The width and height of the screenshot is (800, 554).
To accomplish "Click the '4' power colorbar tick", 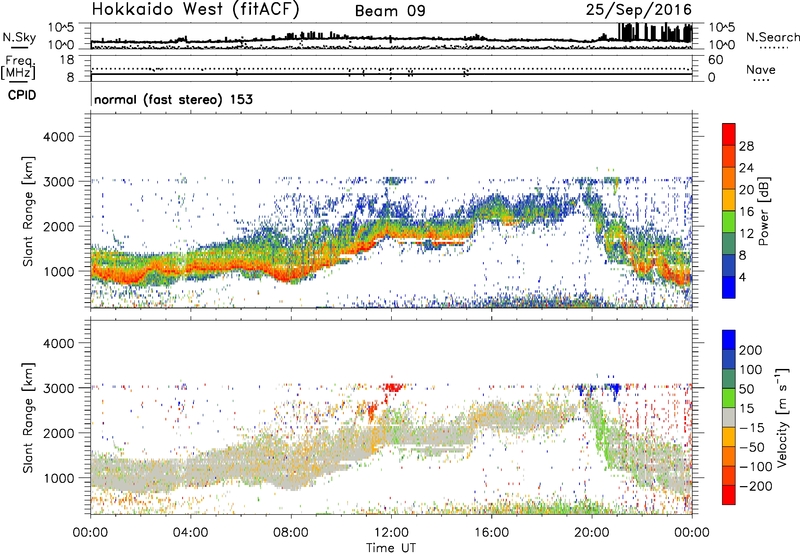I will tap(742, 277).
